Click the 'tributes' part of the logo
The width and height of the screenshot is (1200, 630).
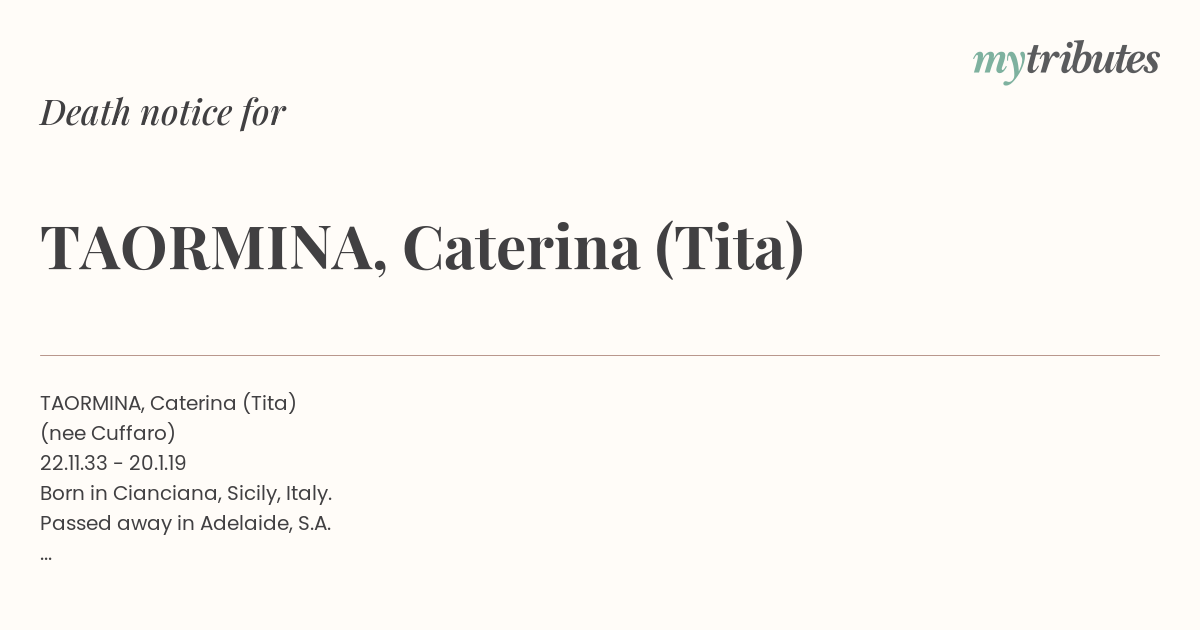click(x=1092, y=59)
